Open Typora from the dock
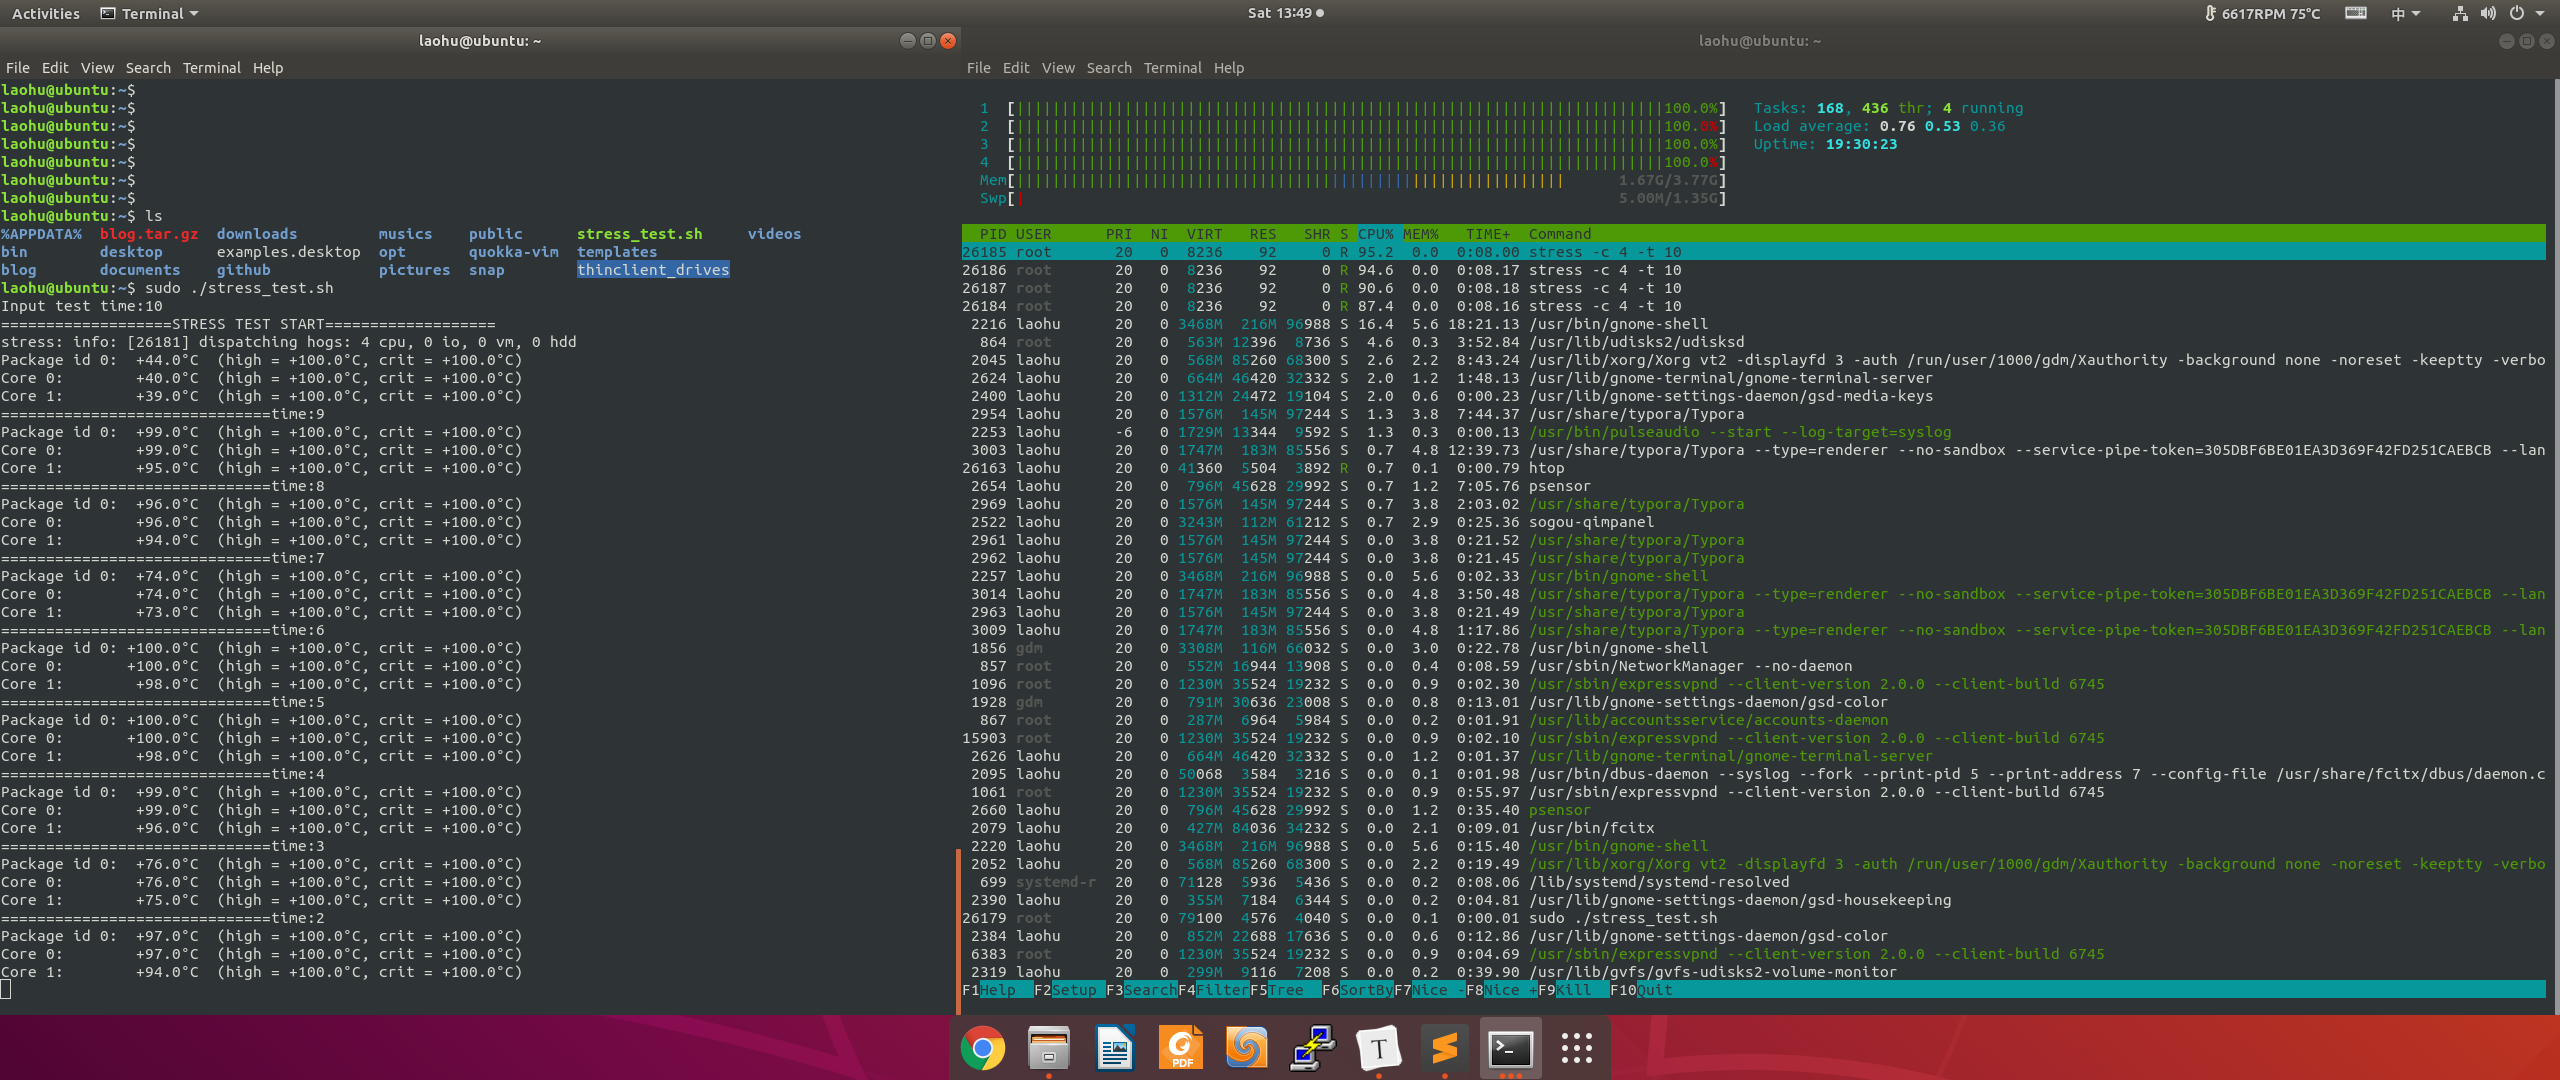The image size is (2560, 1080). (x=1378, y=1048)
